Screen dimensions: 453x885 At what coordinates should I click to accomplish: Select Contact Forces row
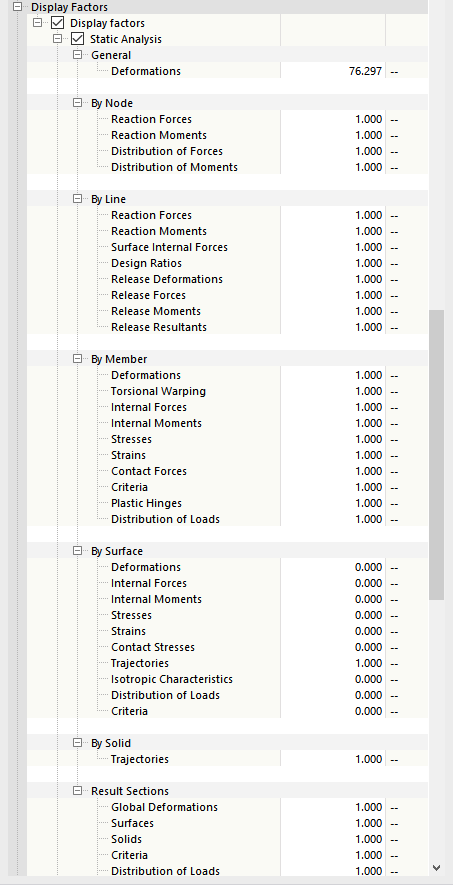[x=228, y=471]
